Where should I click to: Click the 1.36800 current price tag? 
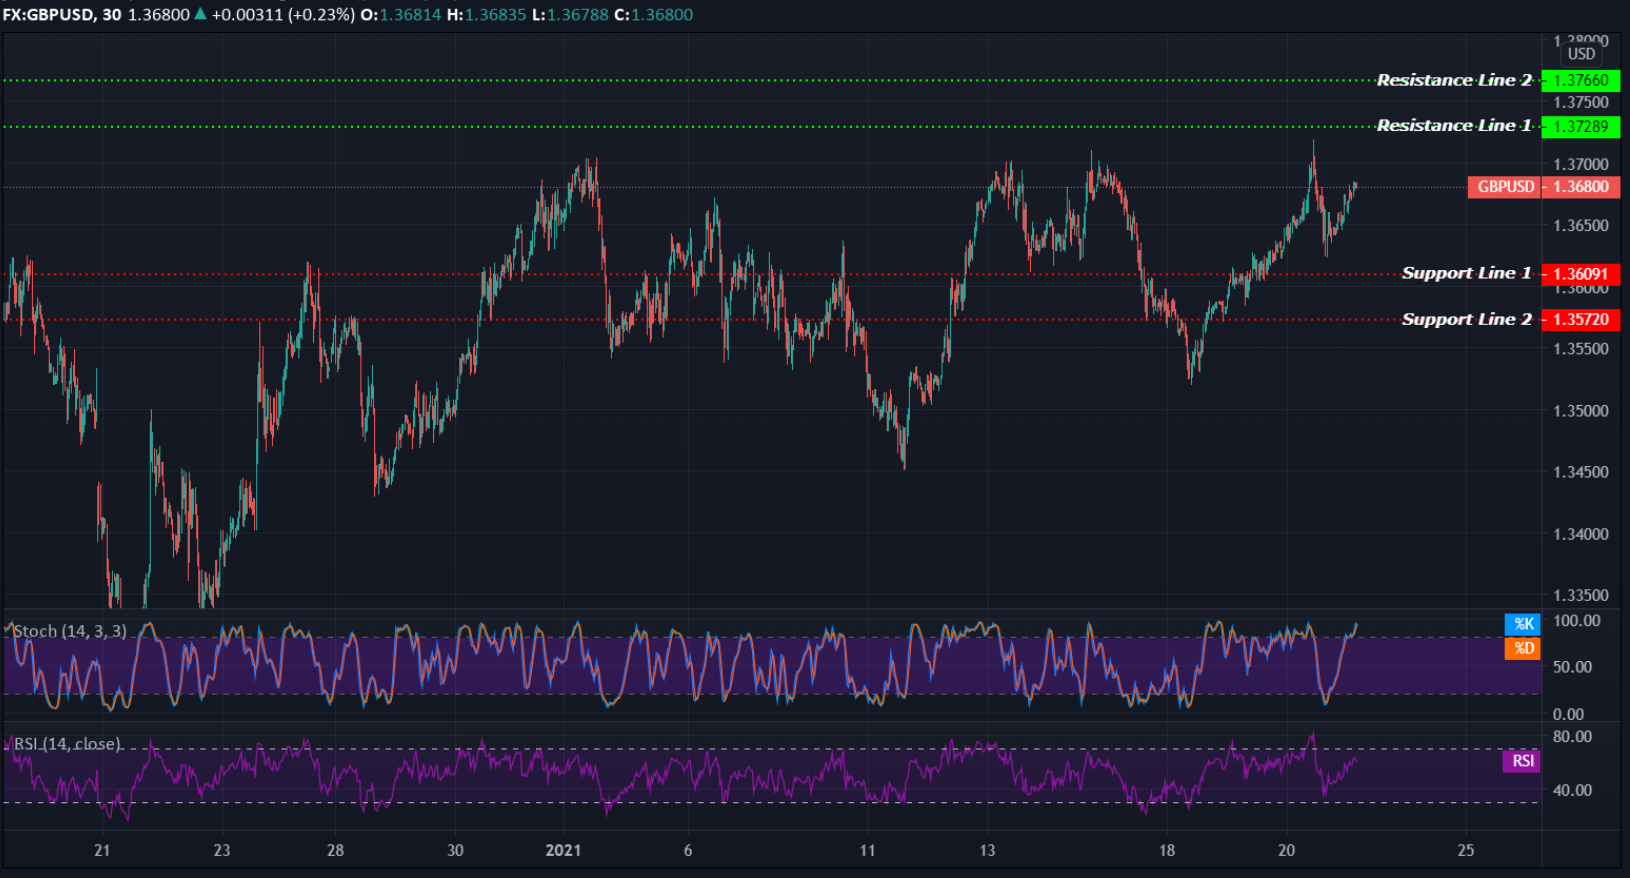pyautogui.click(x=1581, y=187)
